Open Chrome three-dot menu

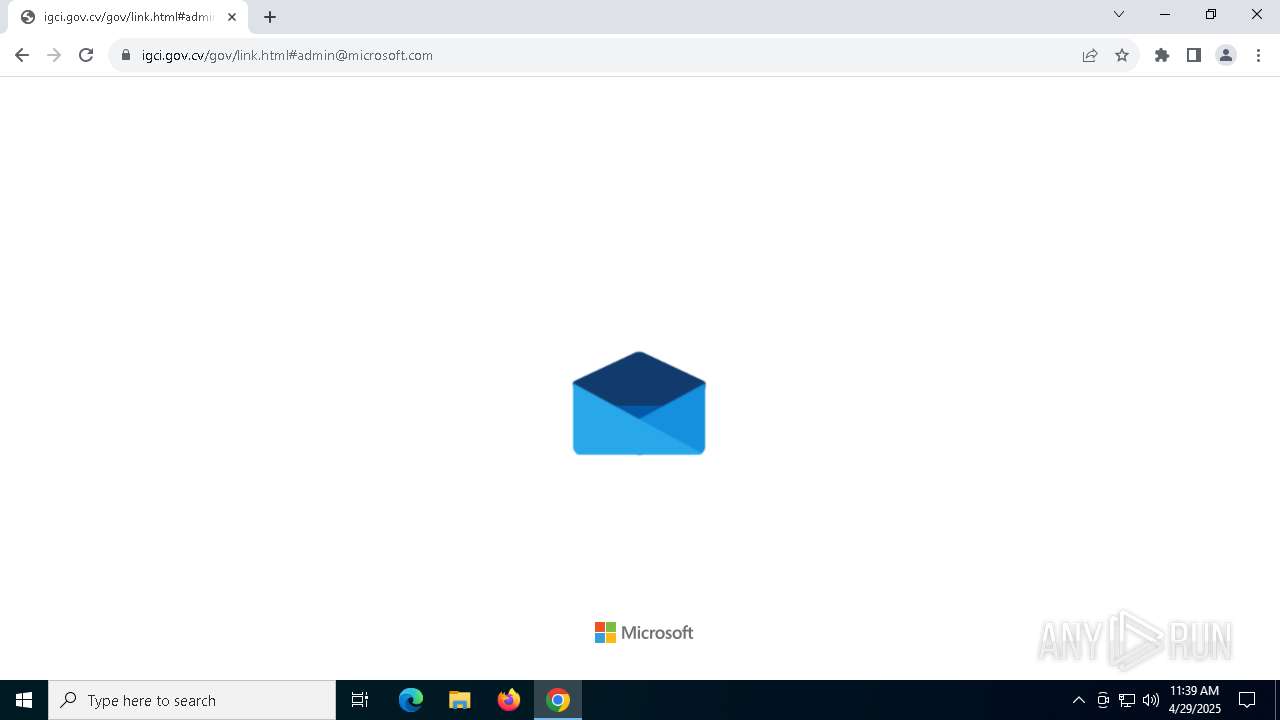click(1258, 56)
